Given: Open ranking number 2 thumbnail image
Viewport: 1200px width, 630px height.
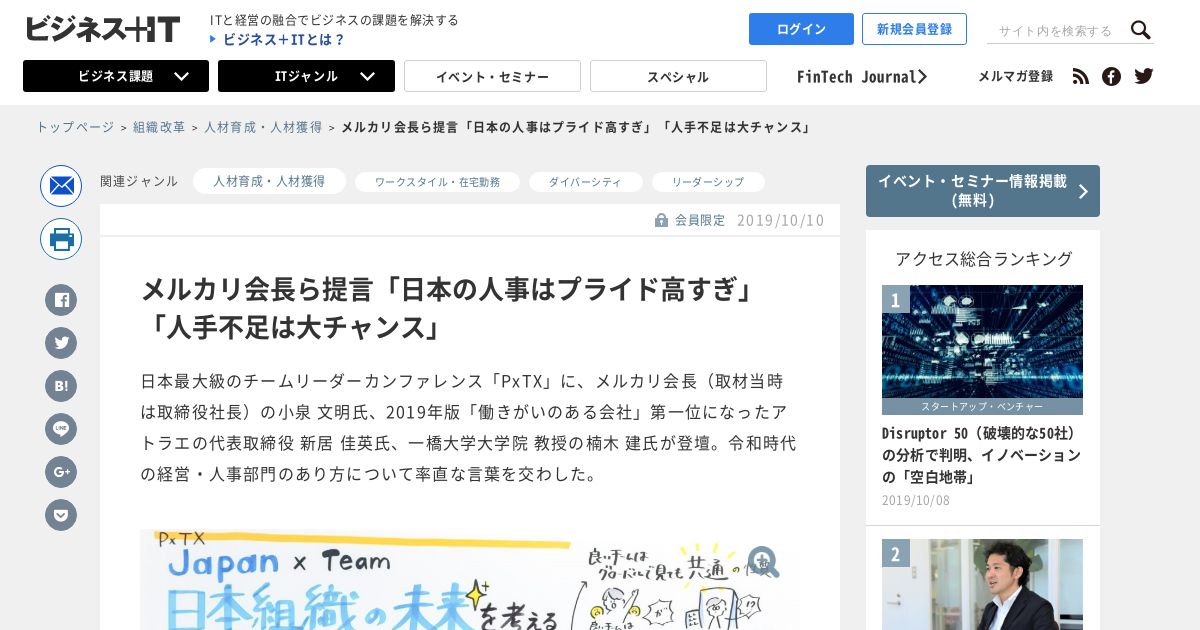Looking at the screenshot, I should [982, 584].
